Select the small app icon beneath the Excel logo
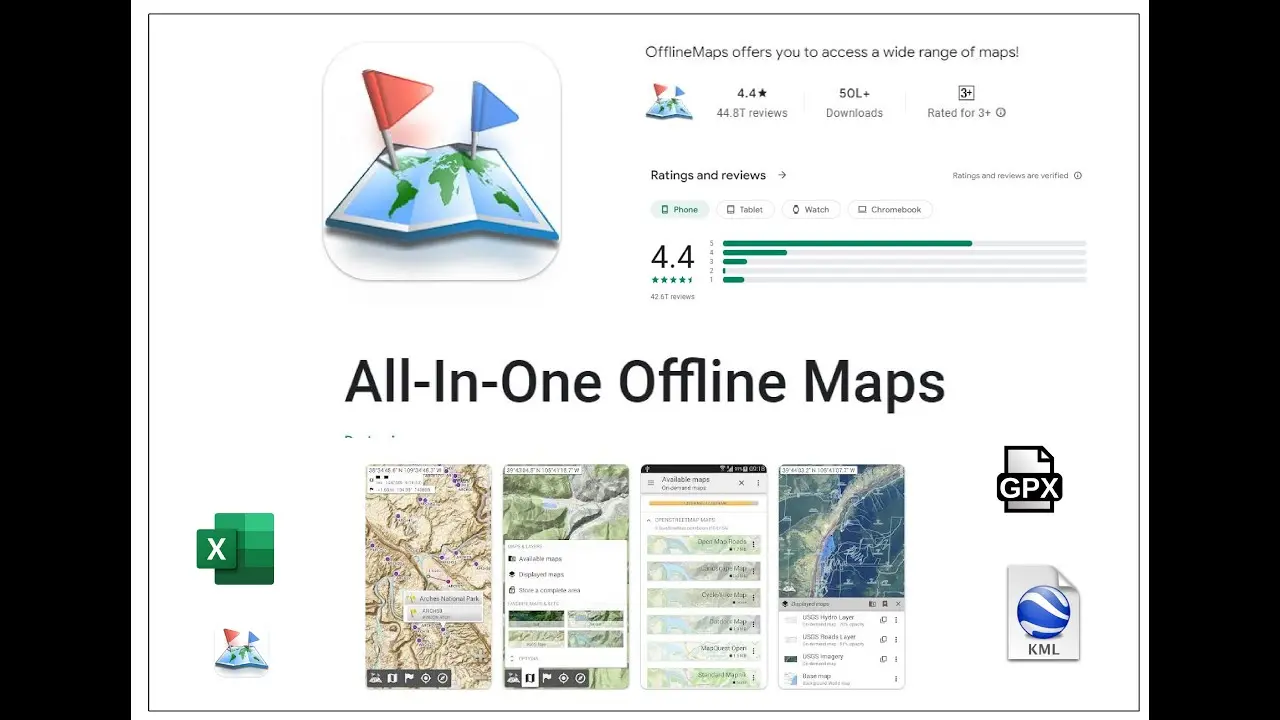Viewport: 1280px width, 720px height. pos(242,651)
